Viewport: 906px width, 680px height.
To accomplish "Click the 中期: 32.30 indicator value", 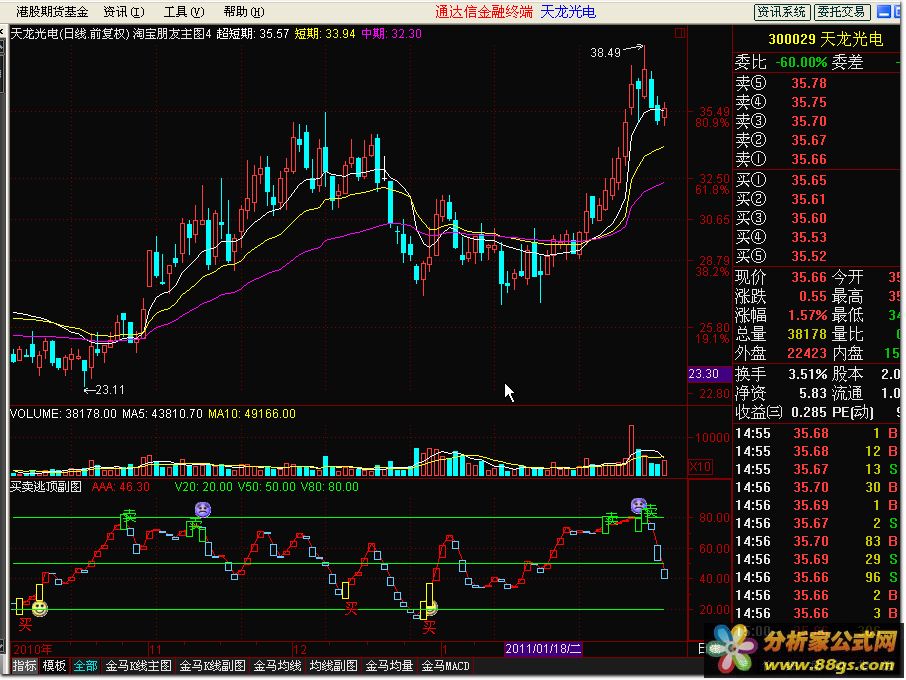I will coord(391,34).
